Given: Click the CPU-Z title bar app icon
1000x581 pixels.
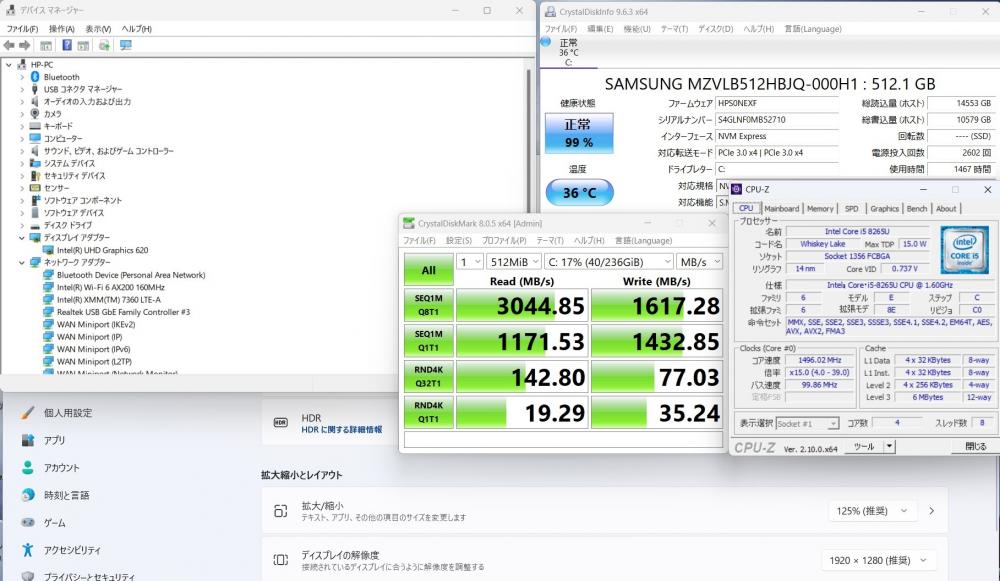Looking at the screenshot, I should pyautogui.click(x=737, y=189).
